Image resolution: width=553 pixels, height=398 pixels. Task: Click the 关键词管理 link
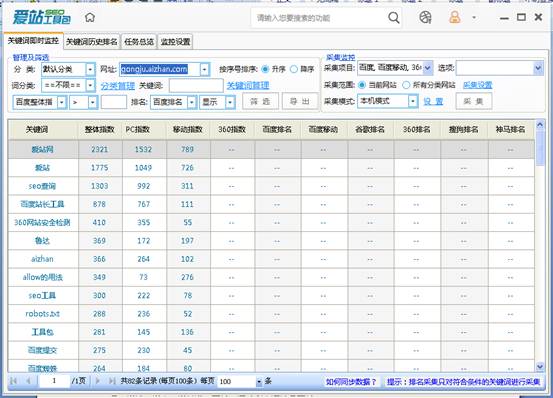click(248, 85)
